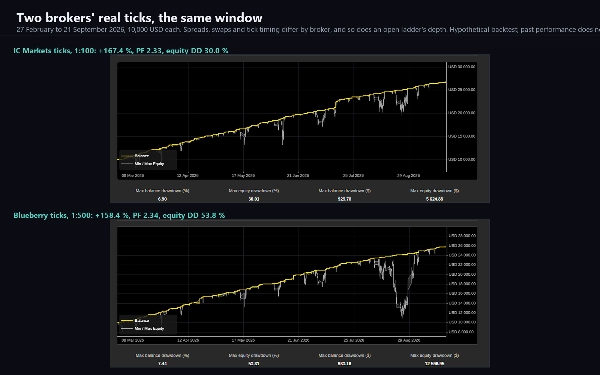This screenshot has height=375, width=600.
Task: Click Max balance drawdown ($) label under IC Markets chart
Action: tap(344, 191)
